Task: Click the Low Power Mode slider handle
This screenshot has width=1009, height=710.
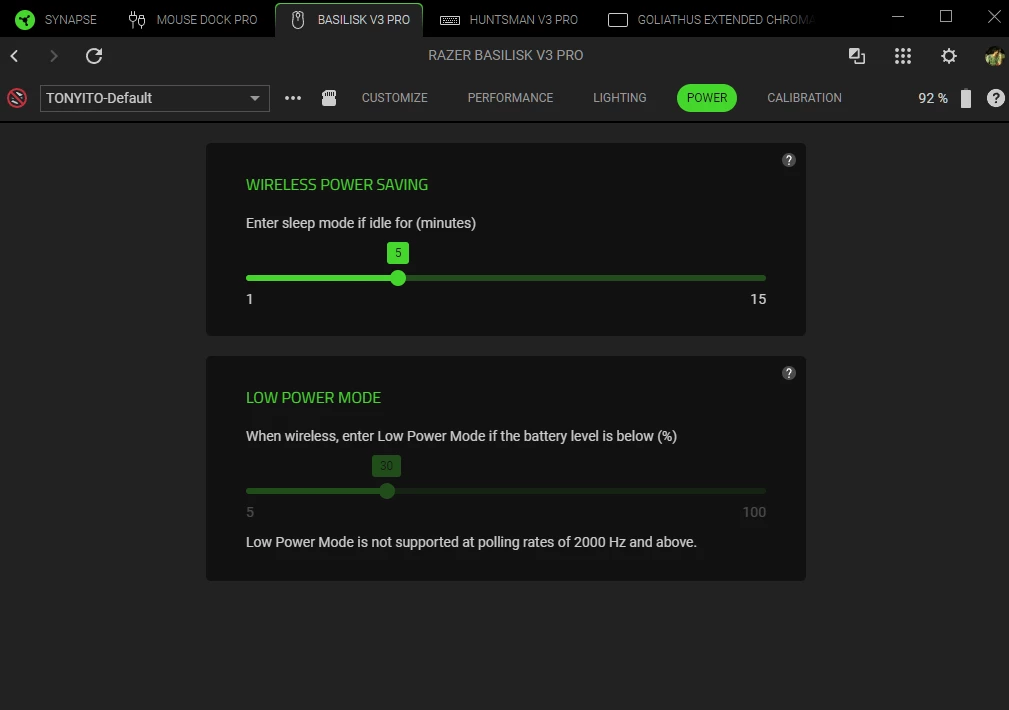Action: [x=387, y=491]
